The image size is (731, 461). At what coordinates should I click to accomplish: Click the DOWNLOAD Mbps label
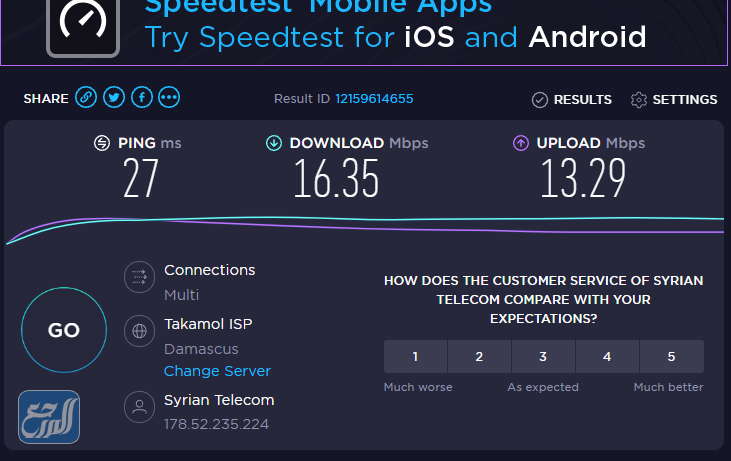pos(359,143)
